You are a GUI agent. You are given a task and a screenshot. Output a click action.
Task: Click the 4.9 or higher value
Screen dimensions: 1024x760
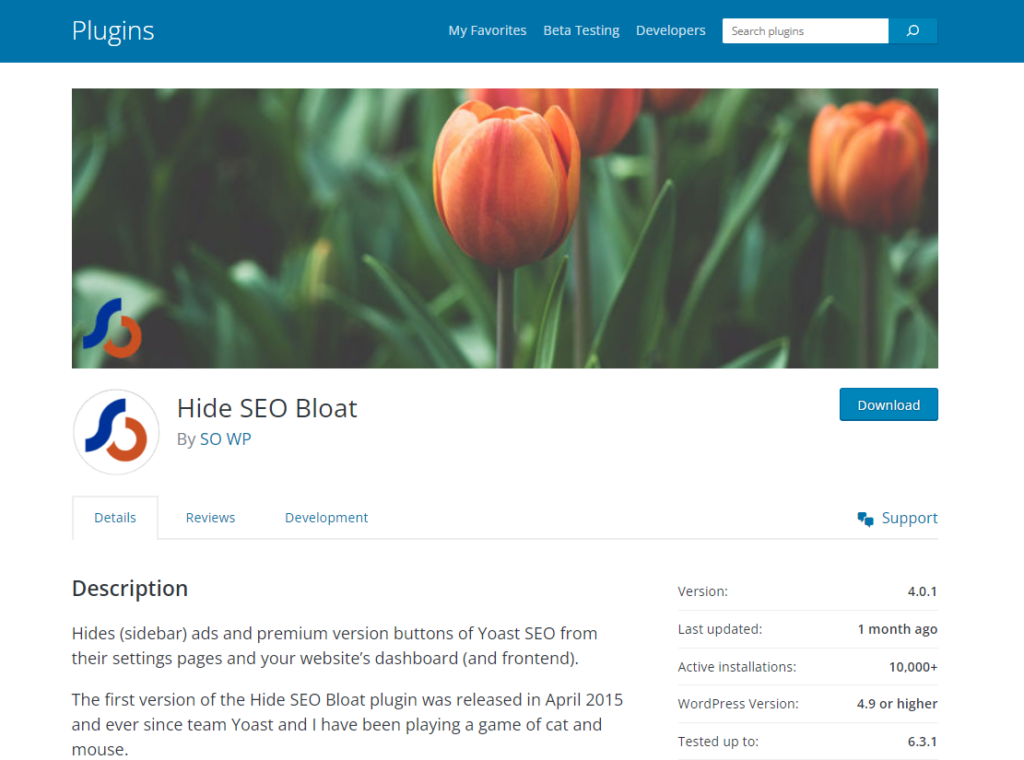coord(897,704)
